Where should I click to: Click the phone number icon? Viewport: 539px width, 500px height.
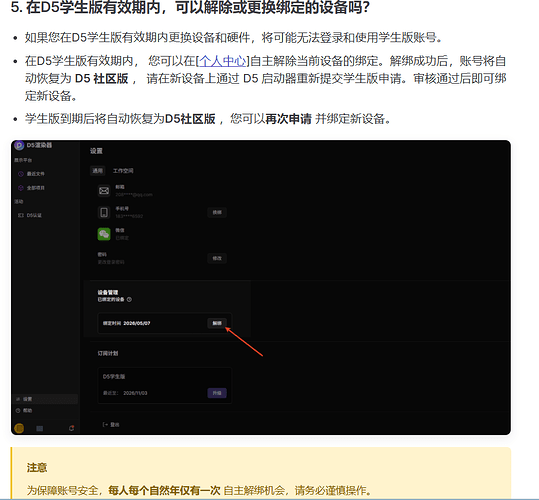104,212
